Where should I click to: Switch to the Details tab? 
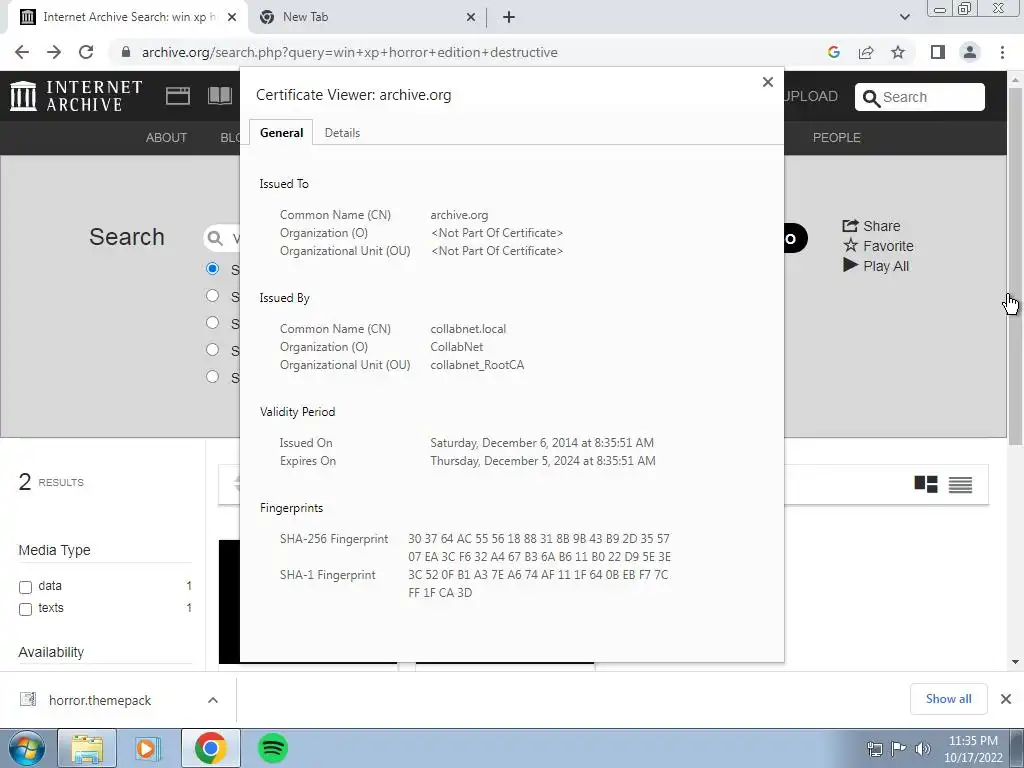pos(342,133)
